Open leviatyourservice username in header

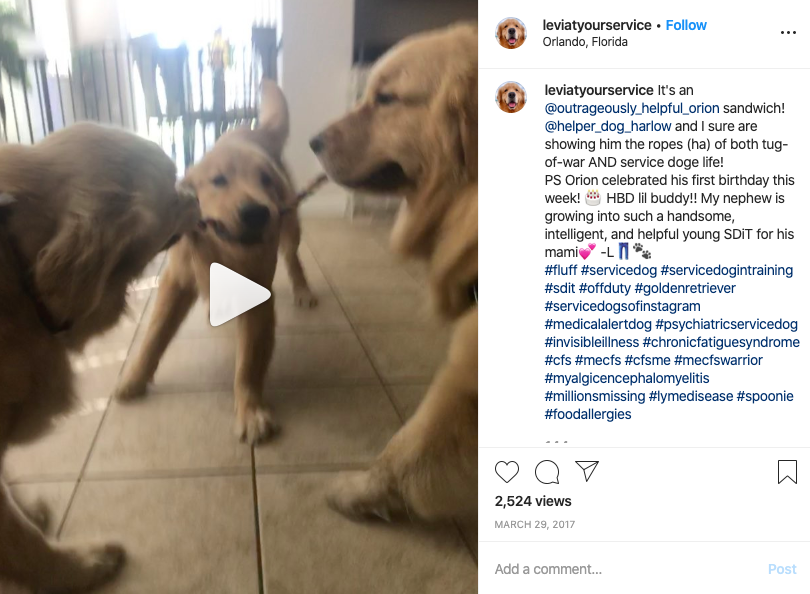point(597,25)
